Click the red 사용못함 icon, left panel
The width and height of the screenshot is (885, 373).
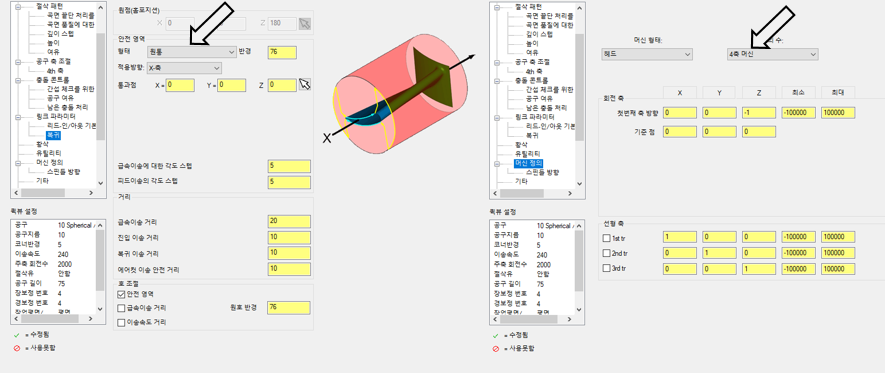[x=16, y=348]
